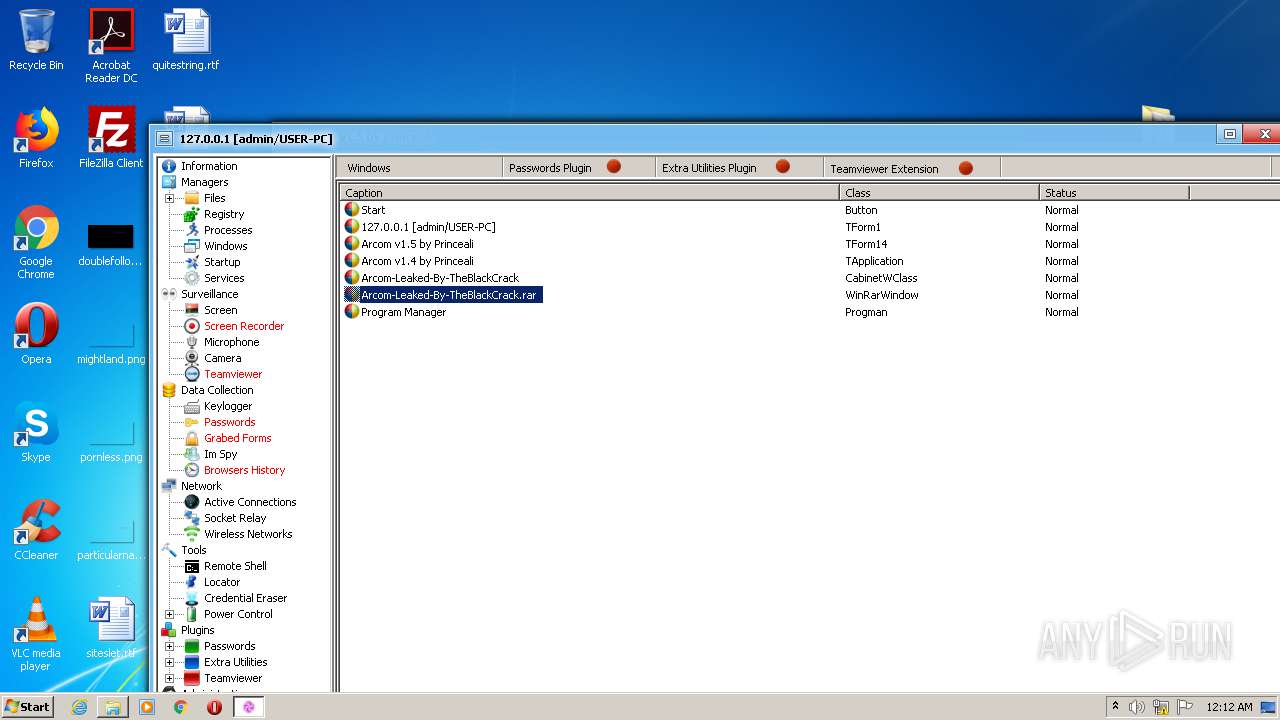Select the Locator icon
Image resolution: width=1280 pixels, height=720 pixels.
pyautogui.click(x=192, y=582)
